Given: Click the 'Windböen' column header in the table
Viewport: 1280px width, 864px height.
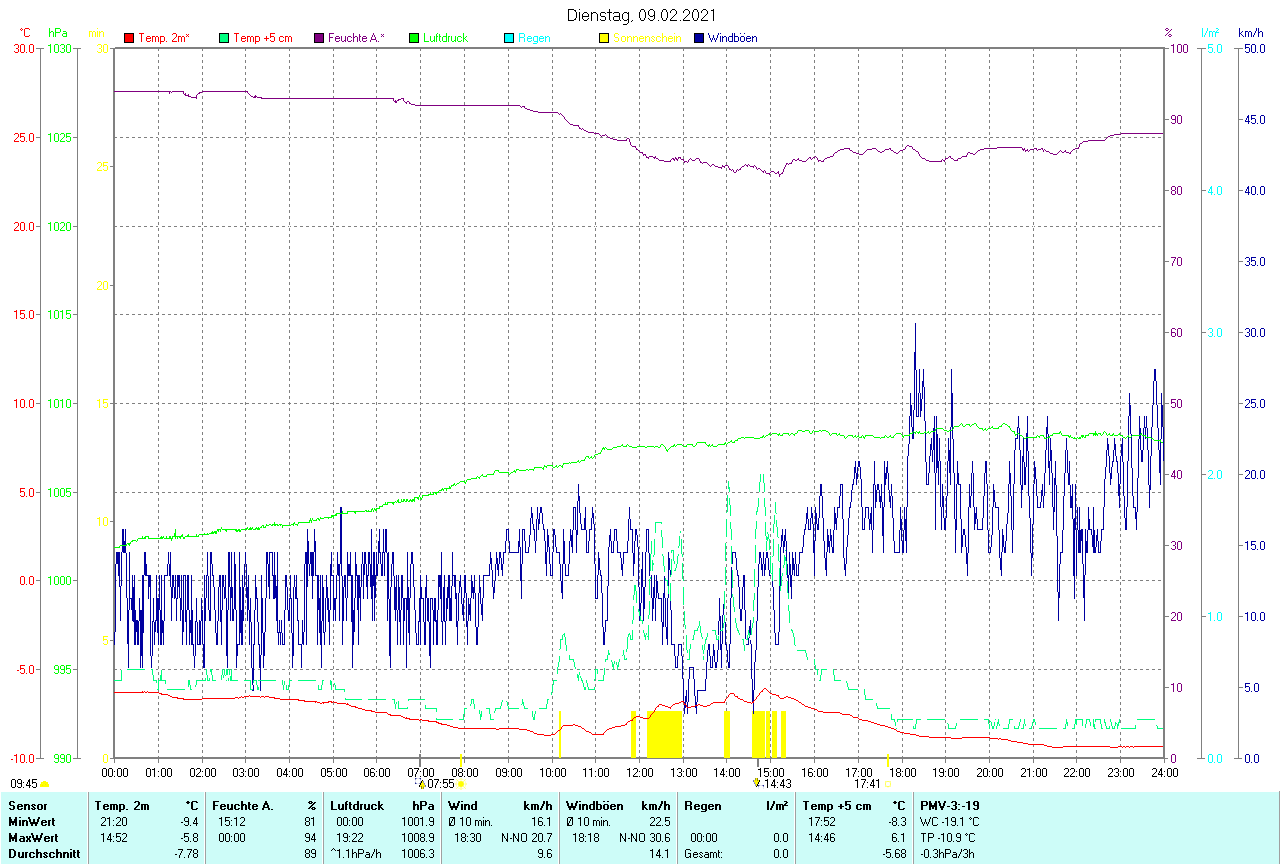Looking at the screenshot, I should pos(595,805).
